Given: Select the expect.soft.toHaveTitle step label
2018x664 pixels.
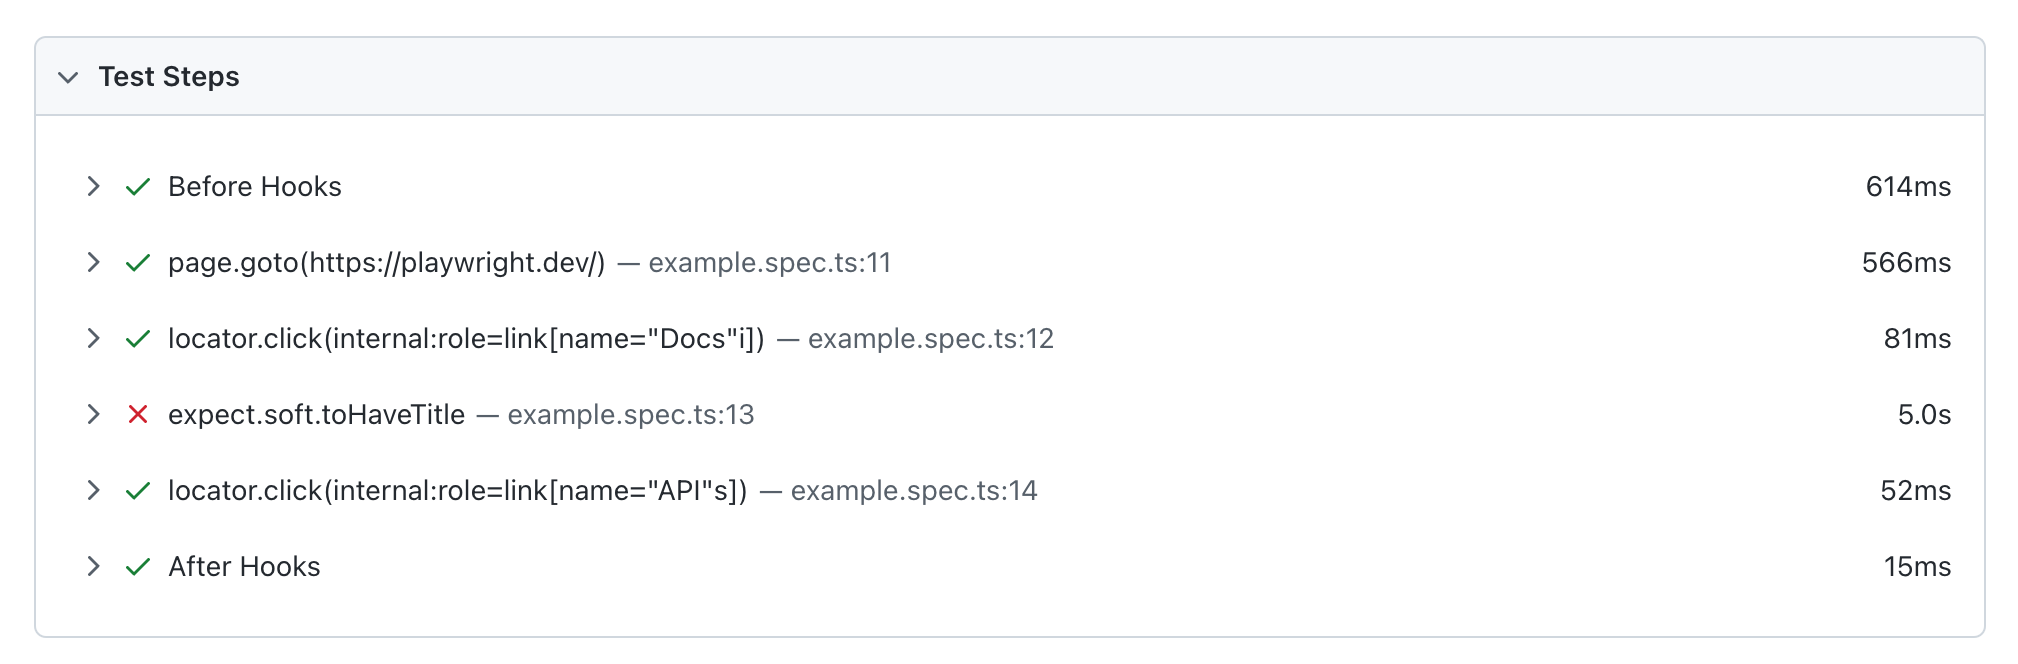Looking at the screenshot, I should pos(316,415).
